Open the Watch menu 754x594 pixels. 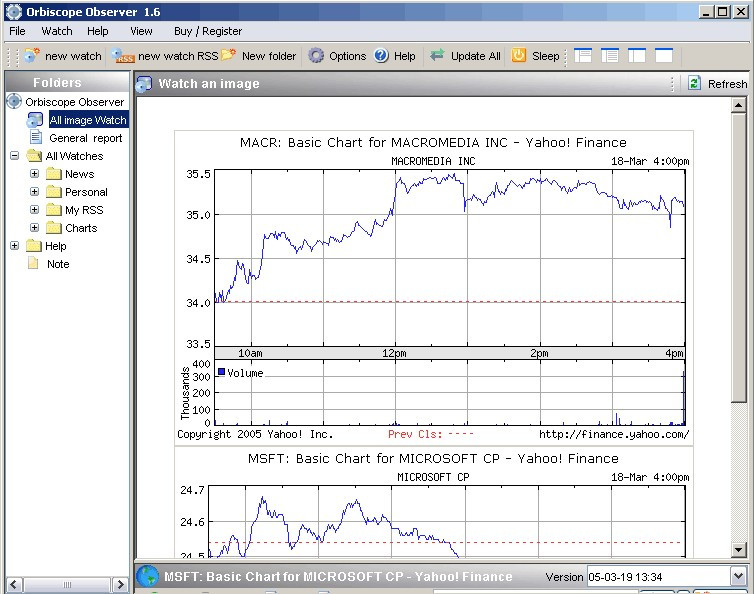coord(57,31)
